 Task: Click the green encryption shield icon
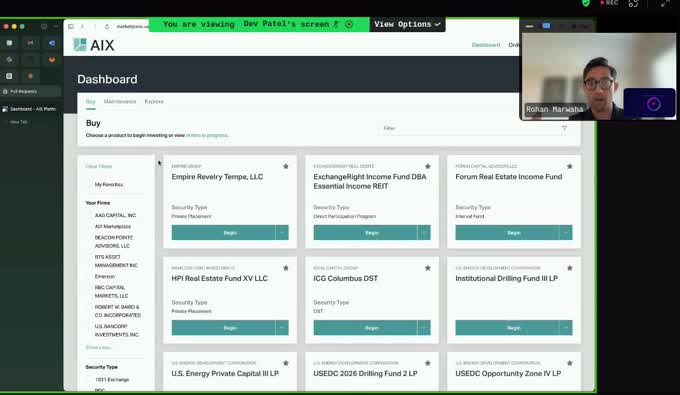point(586,3)
